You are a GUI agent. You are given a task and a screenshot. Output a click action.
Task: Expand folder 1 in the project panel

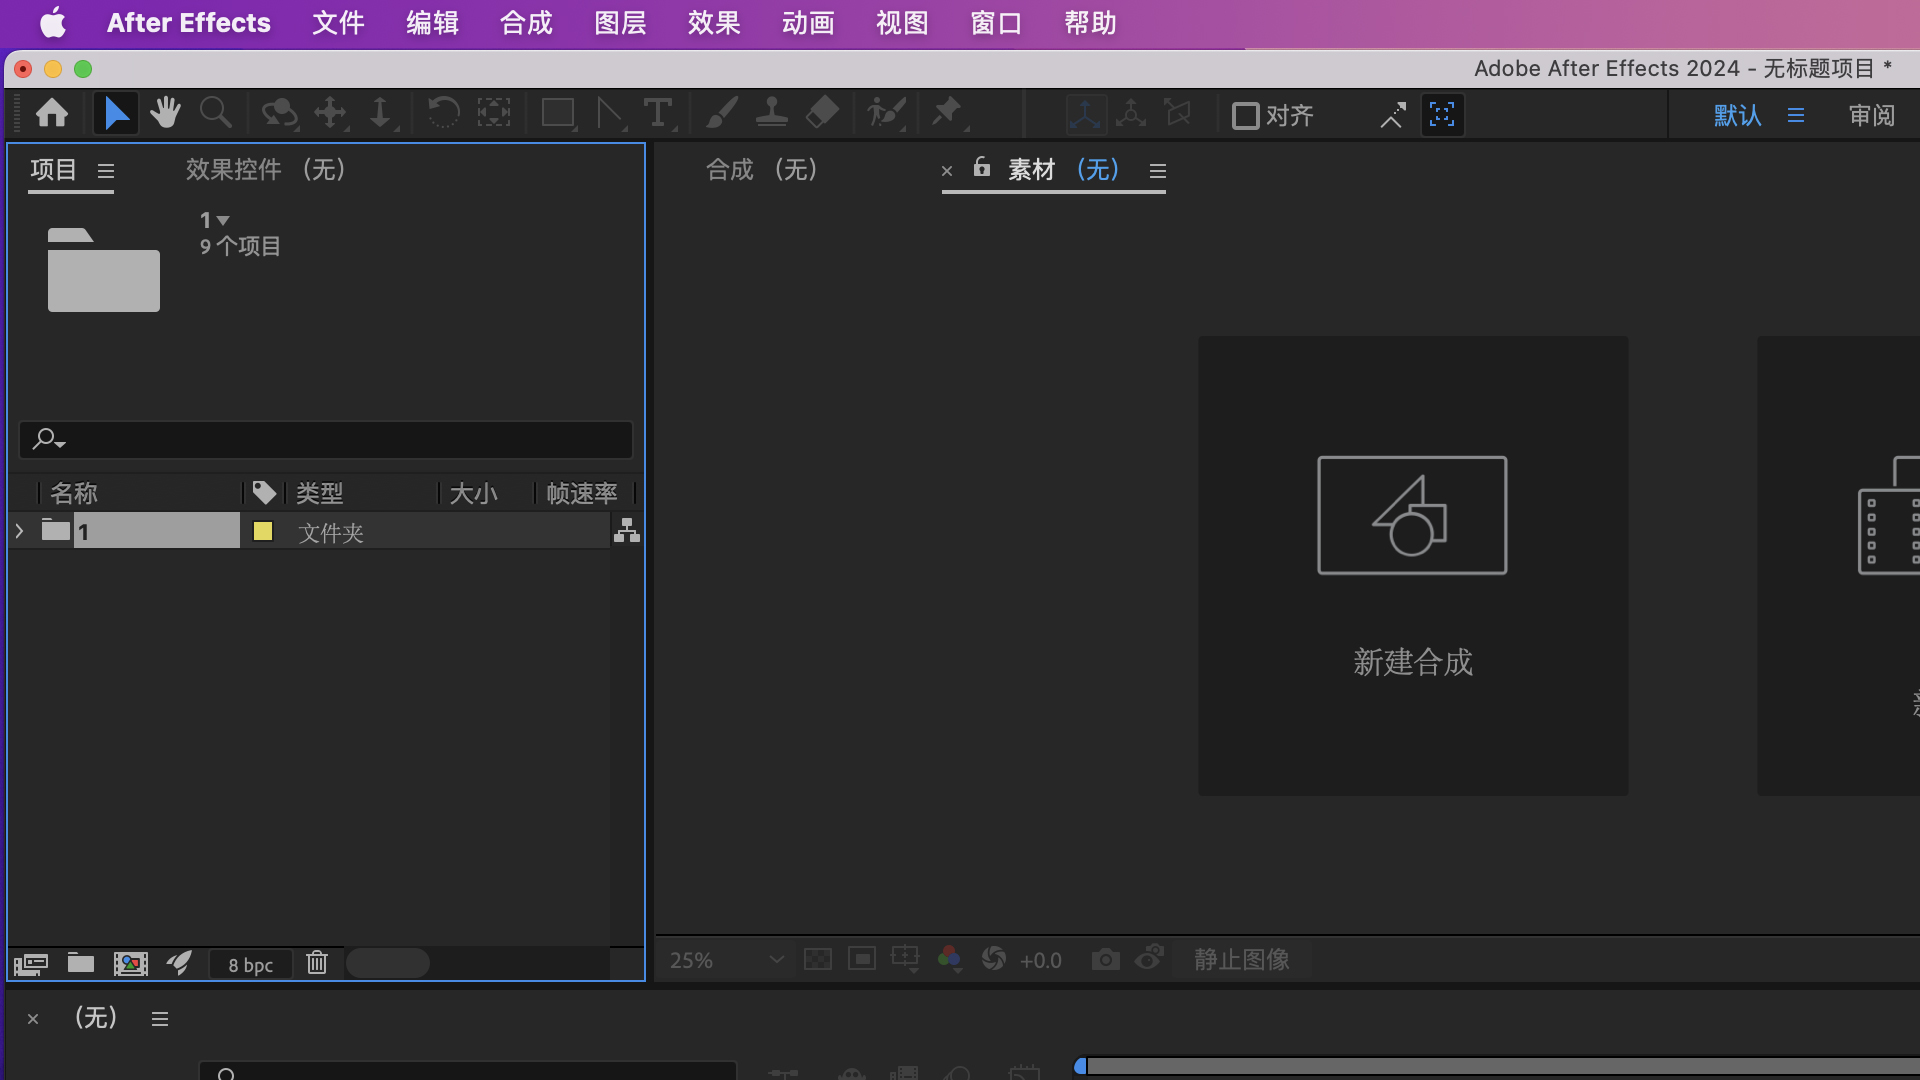(18, 530)
